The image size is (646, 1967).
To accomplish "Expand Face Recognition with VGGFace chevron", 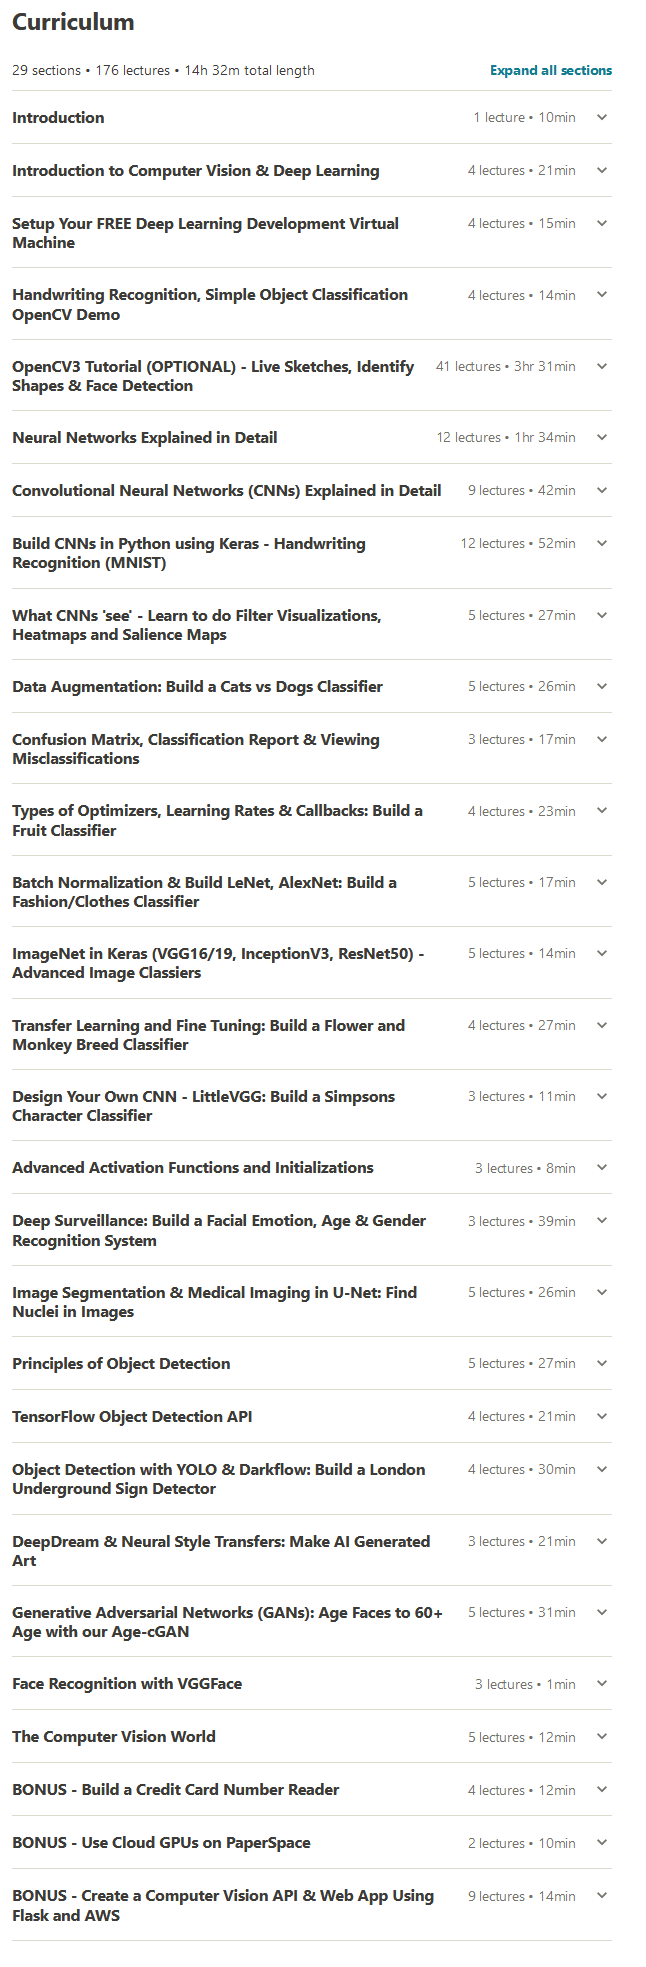I will point(602,1683).
